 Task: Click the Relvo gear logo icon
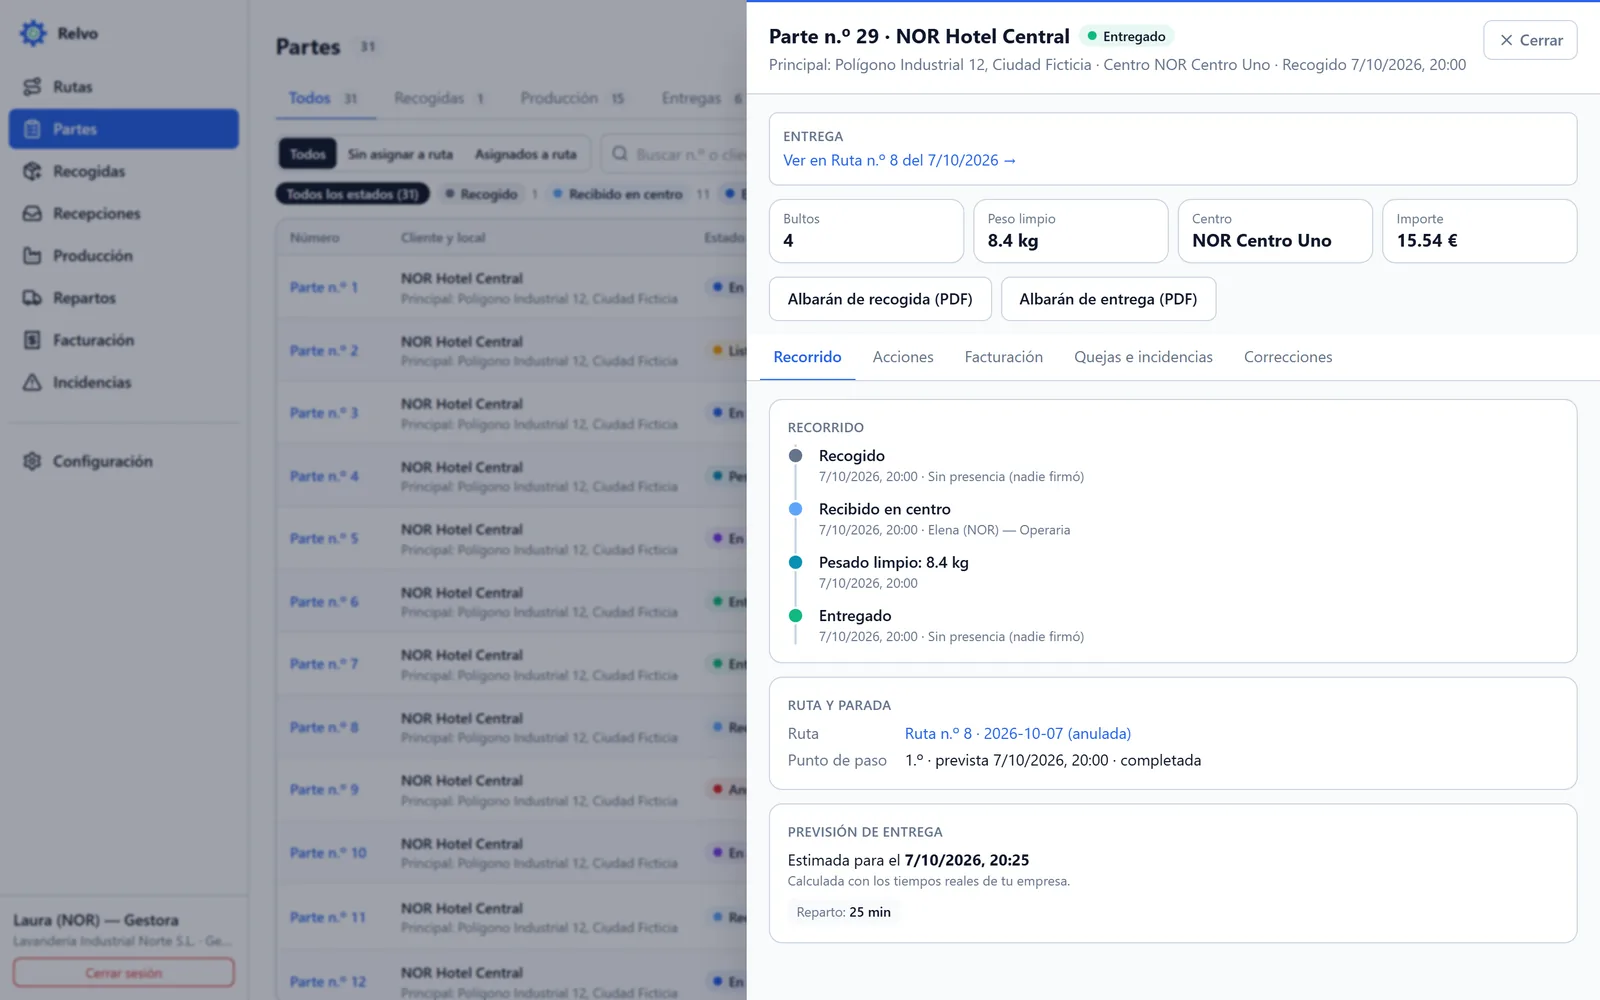(x=33, y=33)
